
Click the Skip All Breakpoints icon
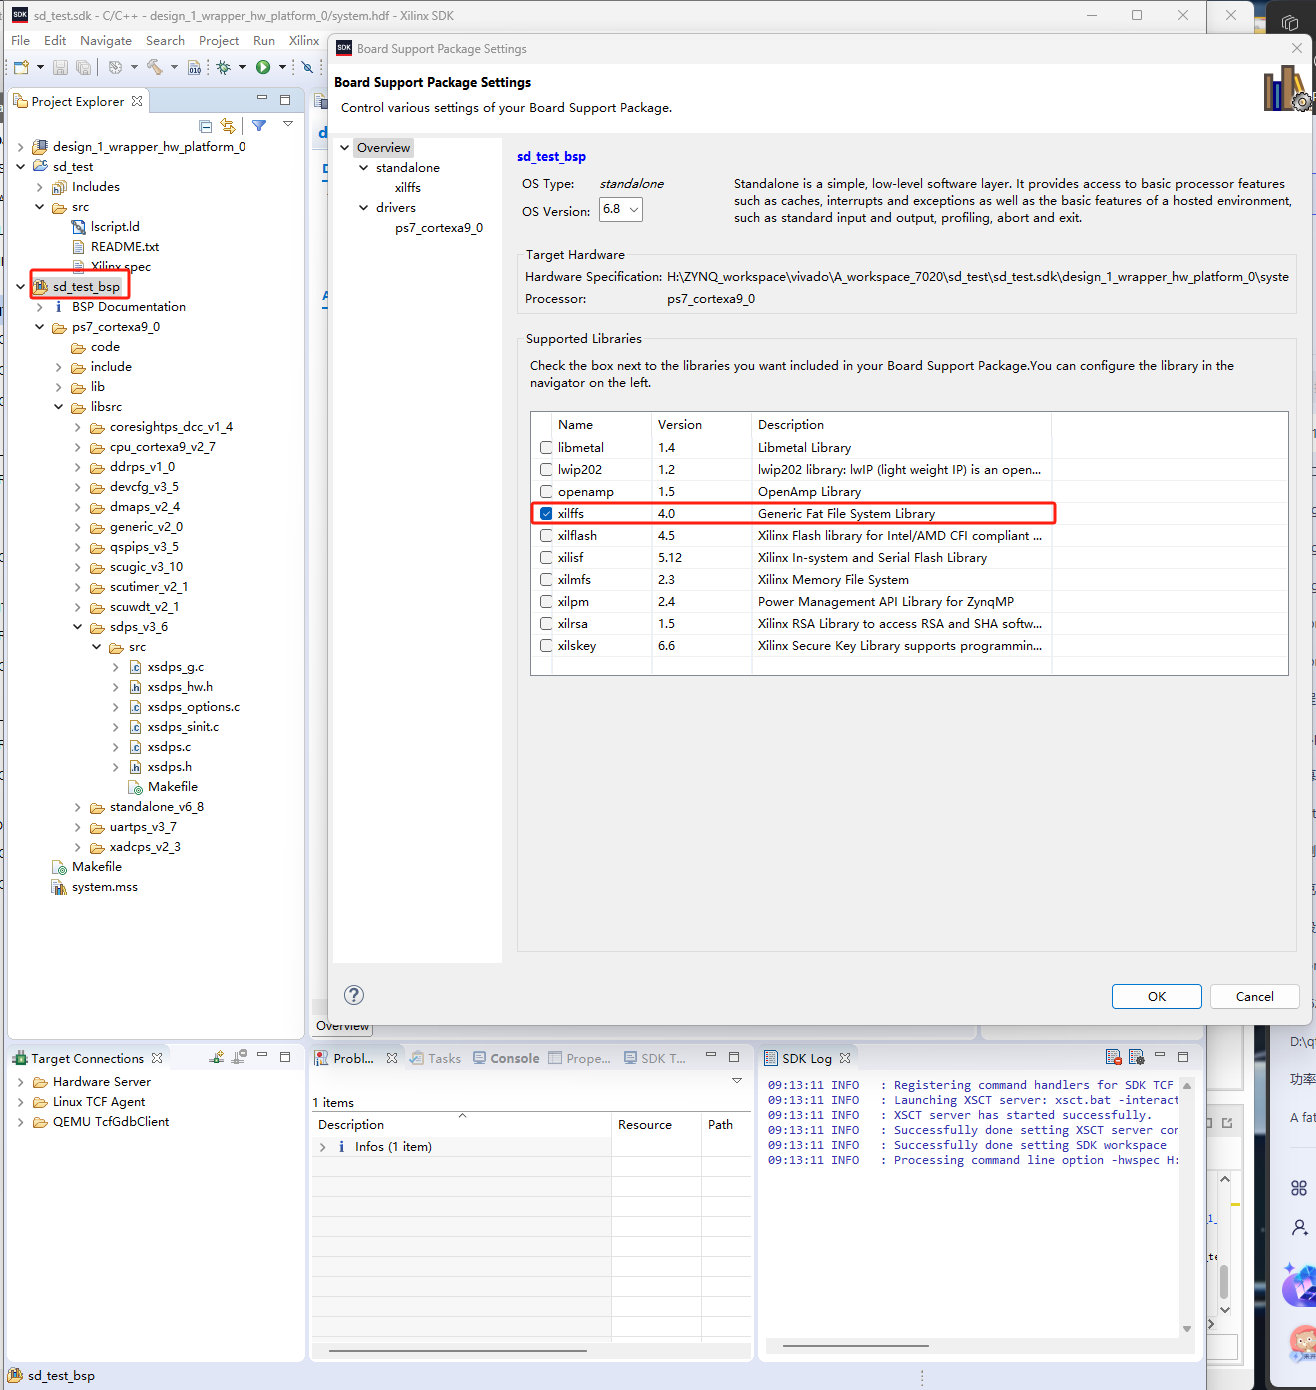pos(307,67)
